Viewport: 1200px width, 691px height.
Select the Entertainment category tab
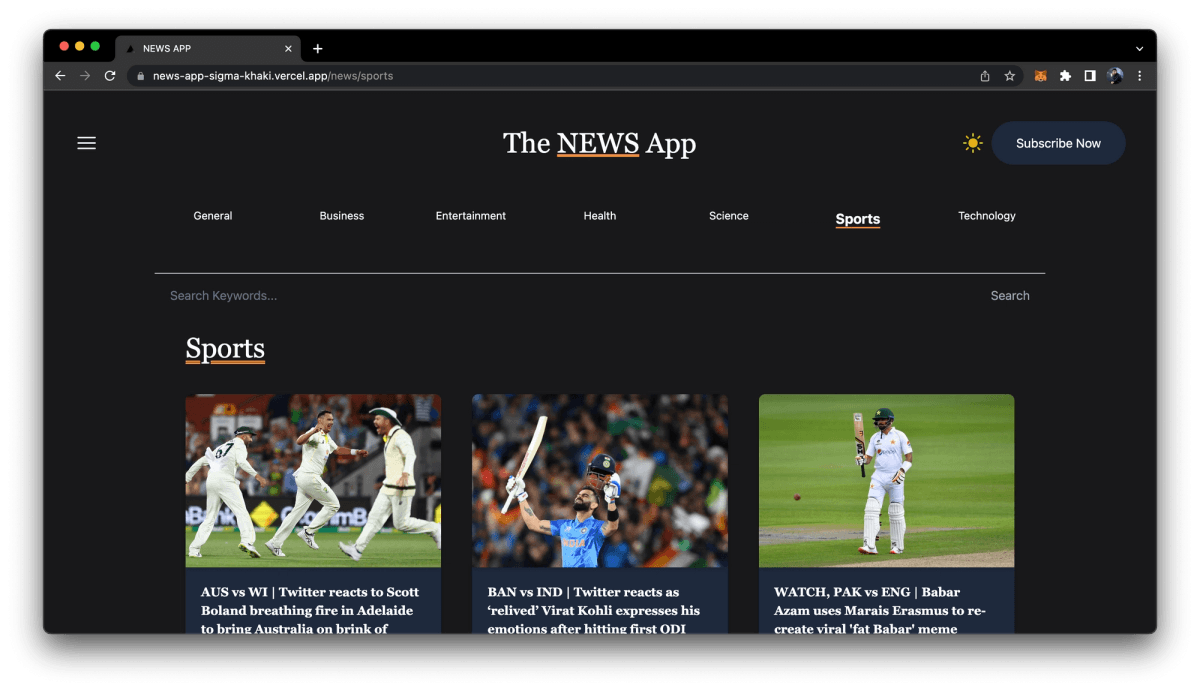(x=470, y=215)
